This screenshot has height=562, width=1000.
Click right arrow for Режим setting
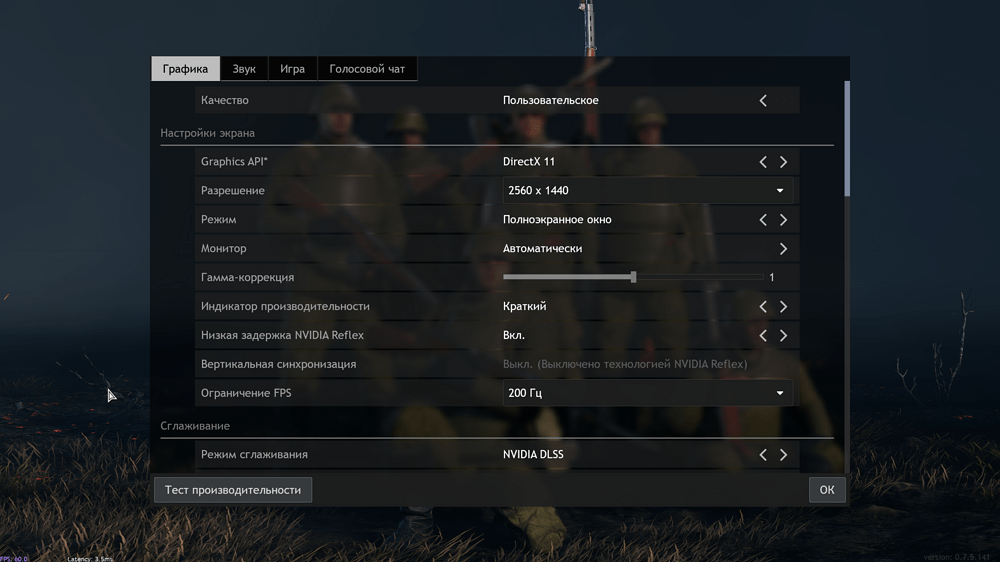[x=783, y=219]
